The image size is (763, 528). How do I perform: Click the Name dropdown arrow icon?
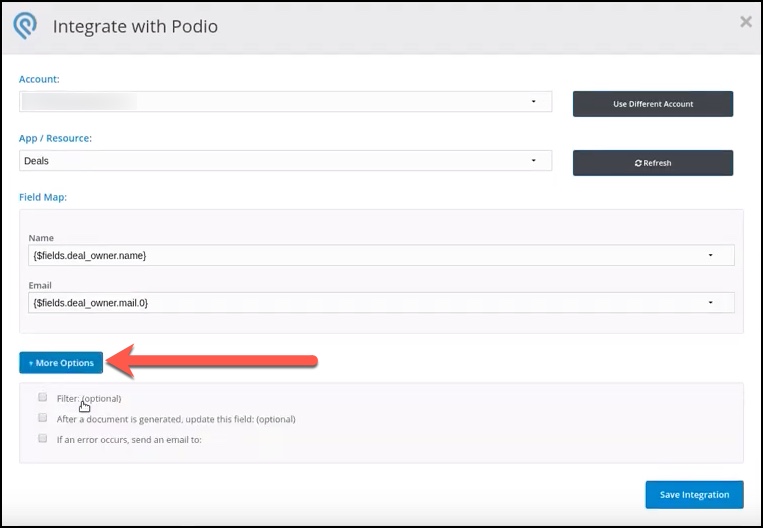pyautogui.click(x=710, y=255)
